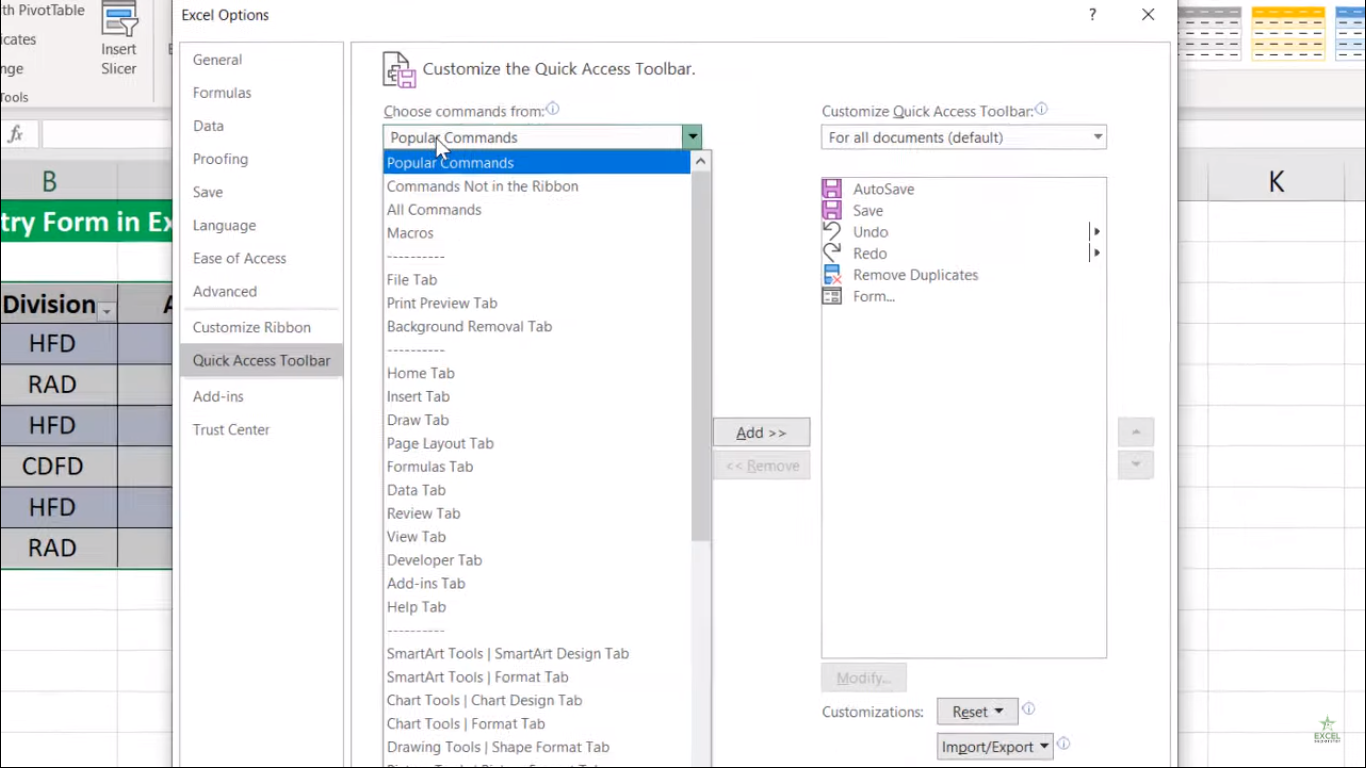Open the For all documents dropdown

(x=964, y=137)
